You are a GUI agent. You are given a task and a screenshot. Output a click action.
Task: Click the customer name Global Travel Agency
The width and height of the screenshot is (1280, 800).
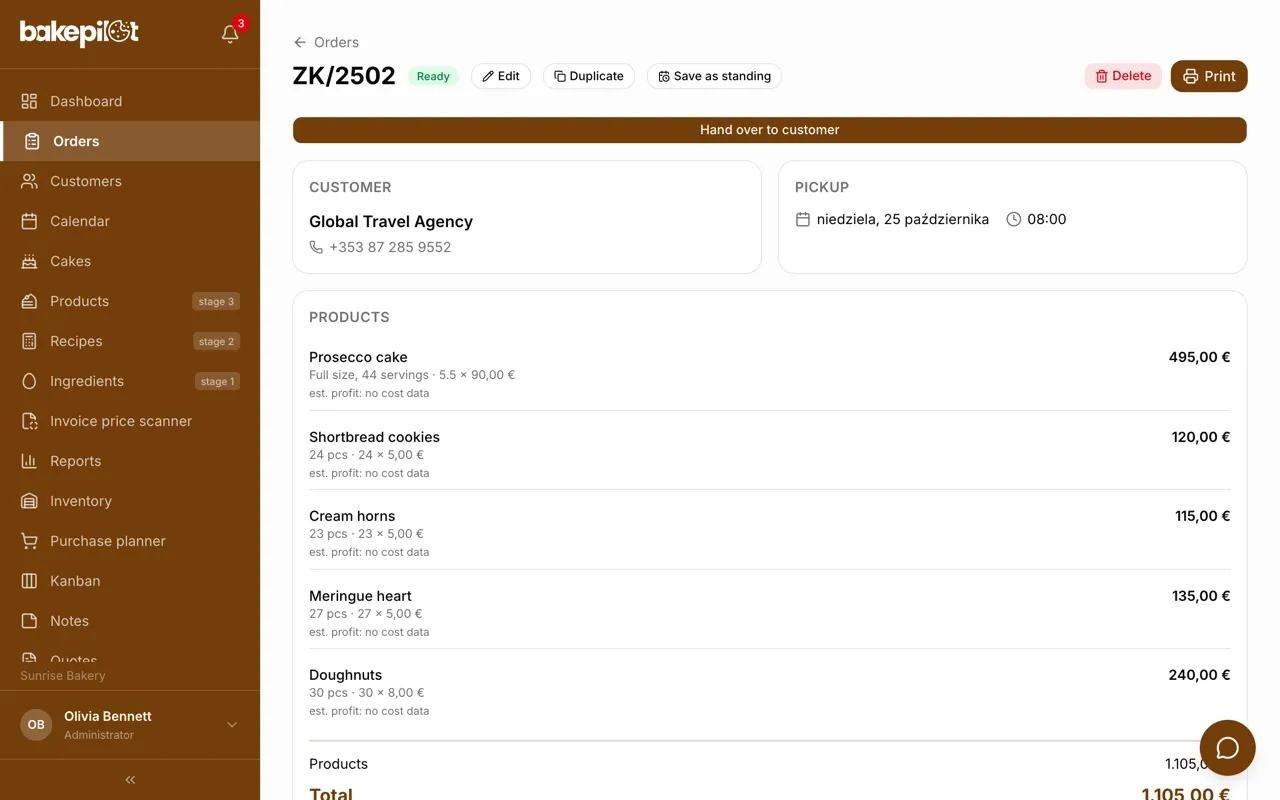tap(391, 222)
